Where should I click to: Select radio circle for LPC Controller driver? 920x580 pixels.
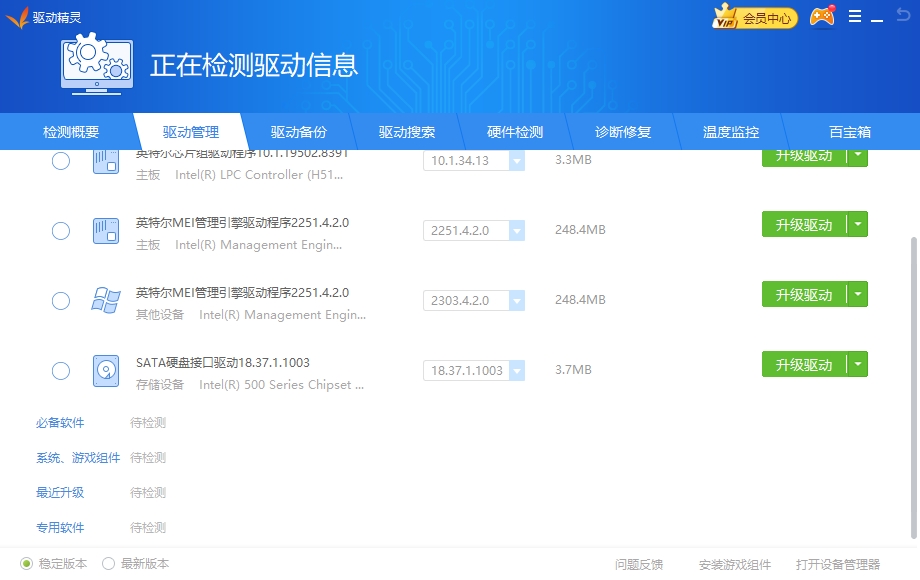tap(60, 161)
